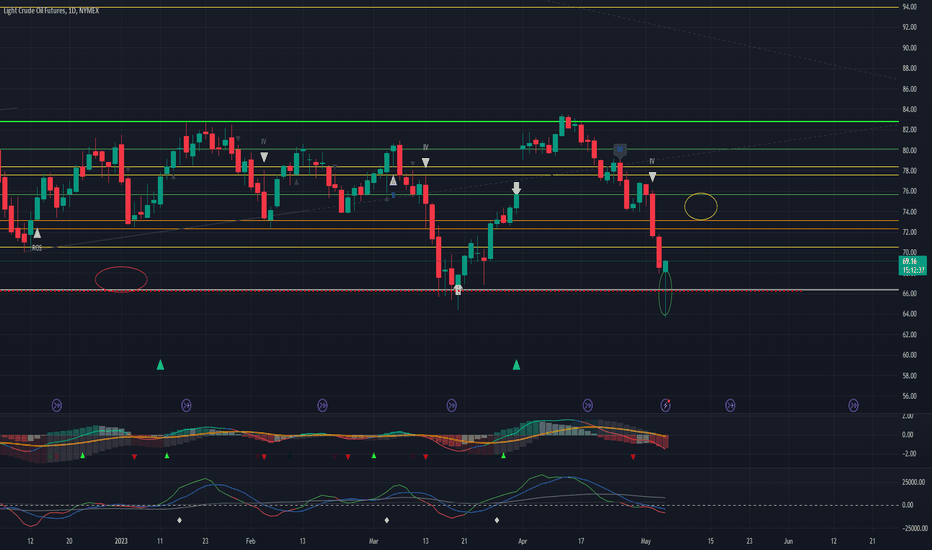Open rollover event icon between Jun 12 and 21

pyautogui.click(x=853, y=406)
